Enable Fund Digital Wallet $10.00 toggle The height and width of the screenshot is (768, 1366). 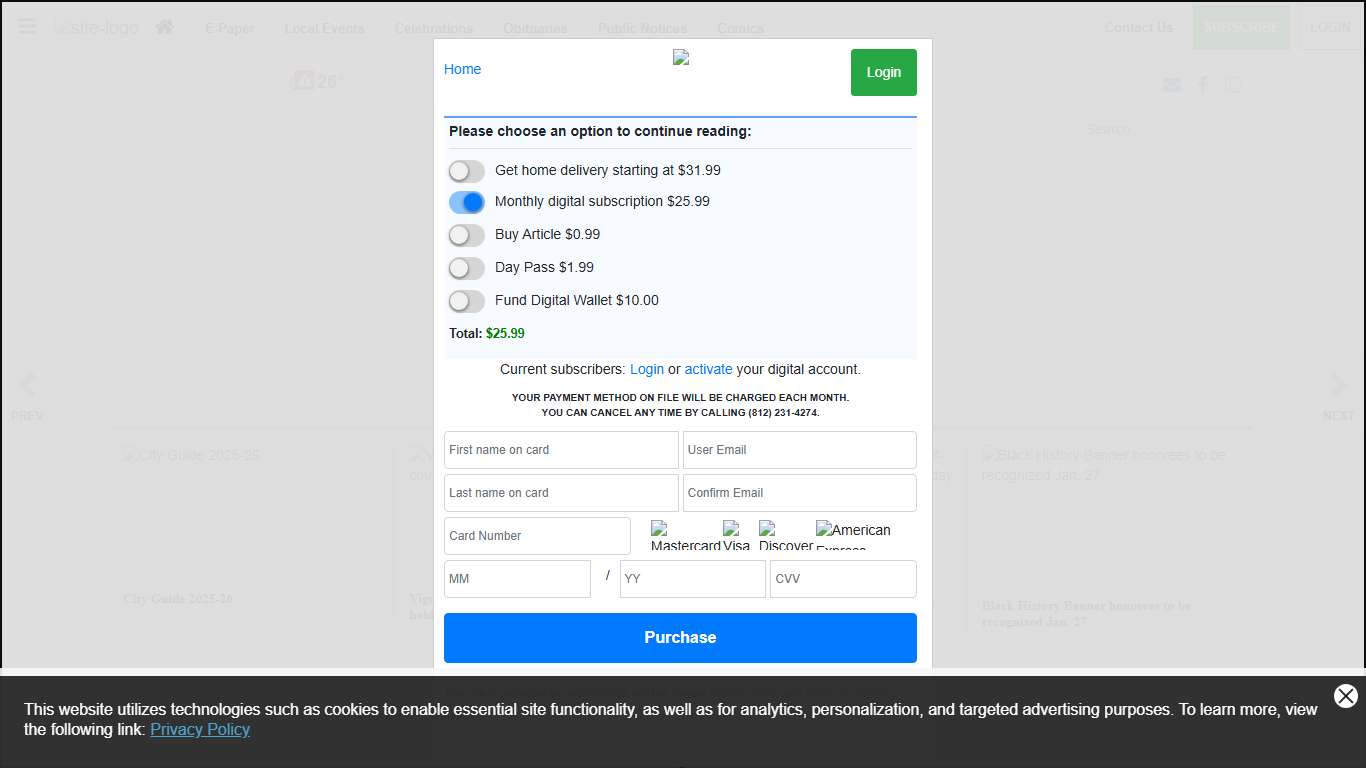tap(466, 301)
